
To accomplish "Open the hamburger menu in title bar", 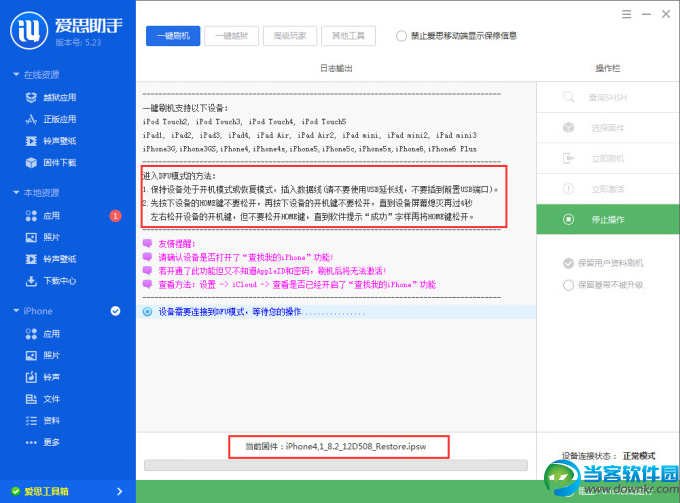I will pyautogui.click(x=626, y=14).
